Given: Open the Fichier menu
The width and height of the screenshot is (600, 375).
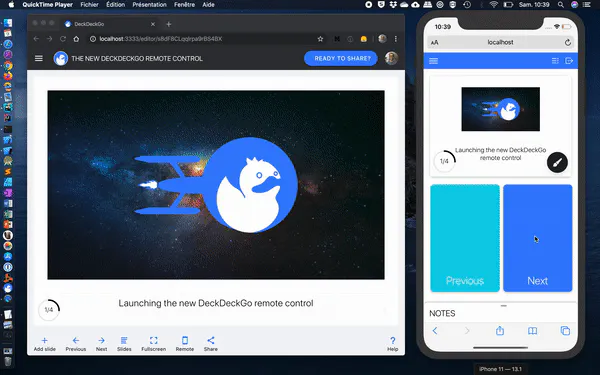Looking at the screenshot, I should tap(90, 5).
